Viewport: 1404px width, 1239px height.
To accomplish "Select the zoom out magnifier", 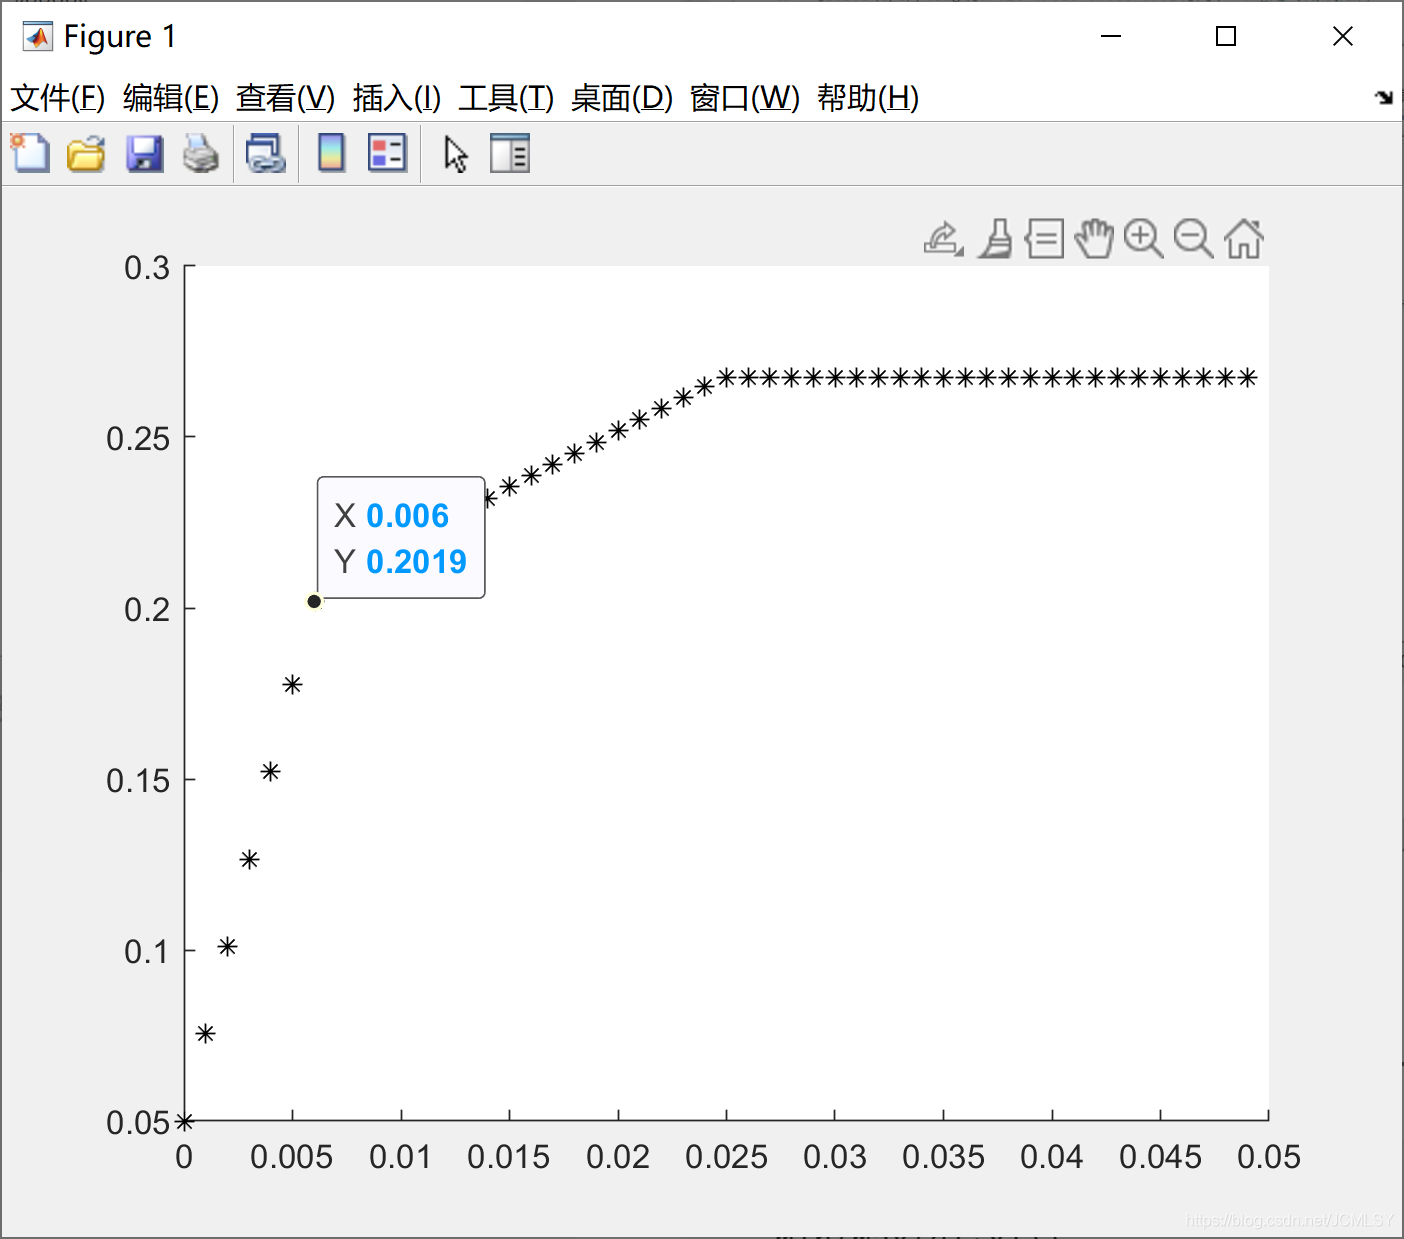I will pyautogui.click(x=1193, y=239).
